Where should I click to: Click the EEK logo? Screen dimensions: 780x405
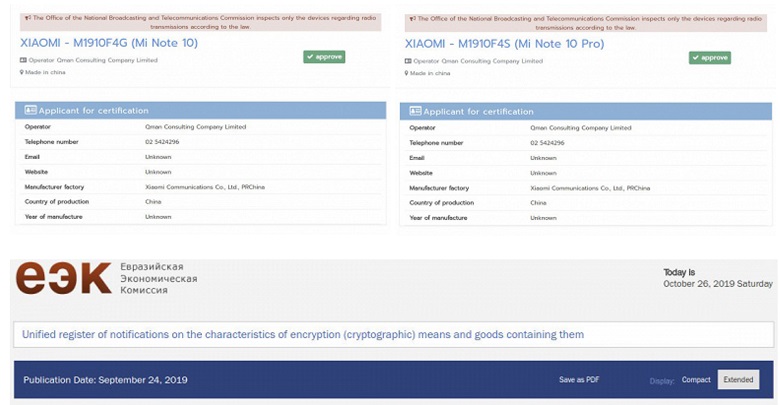coord(63,277)
